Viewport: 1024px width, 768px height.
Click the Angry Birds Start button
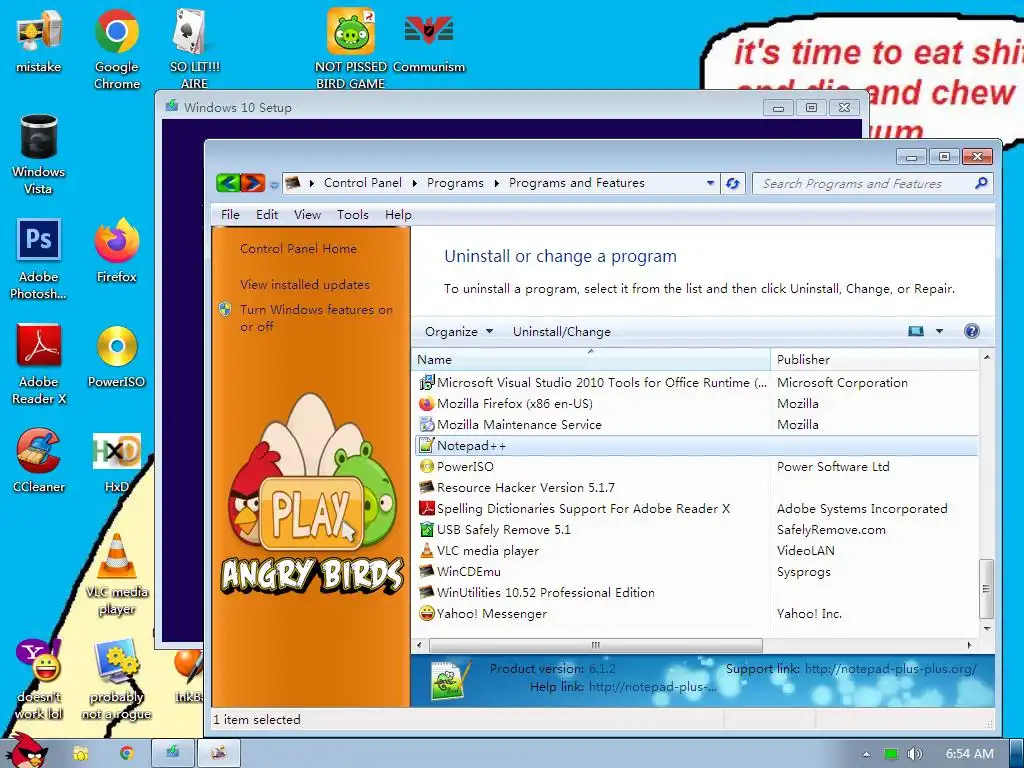(25, 751)
